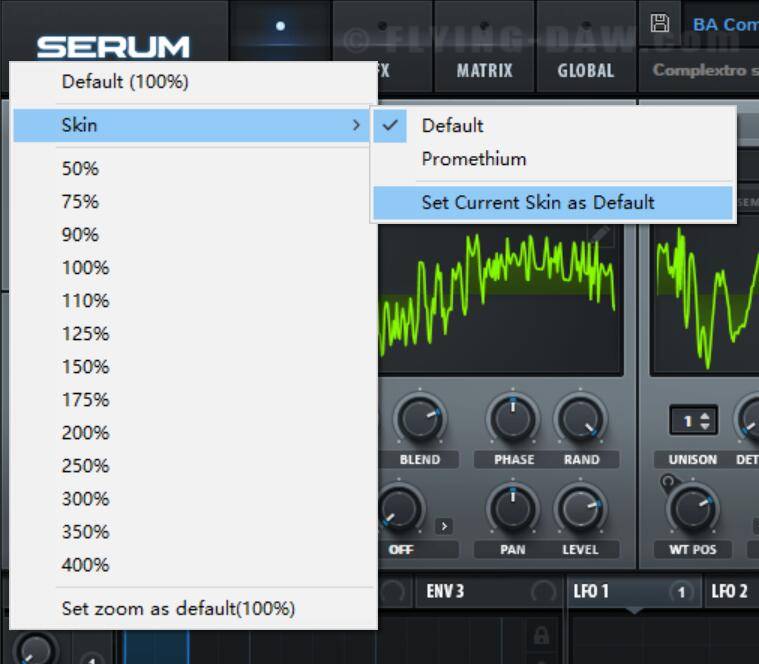Click the knob at the bottom-left corner
This screenshot has width=759, height=664.
(x=34, y=649)
